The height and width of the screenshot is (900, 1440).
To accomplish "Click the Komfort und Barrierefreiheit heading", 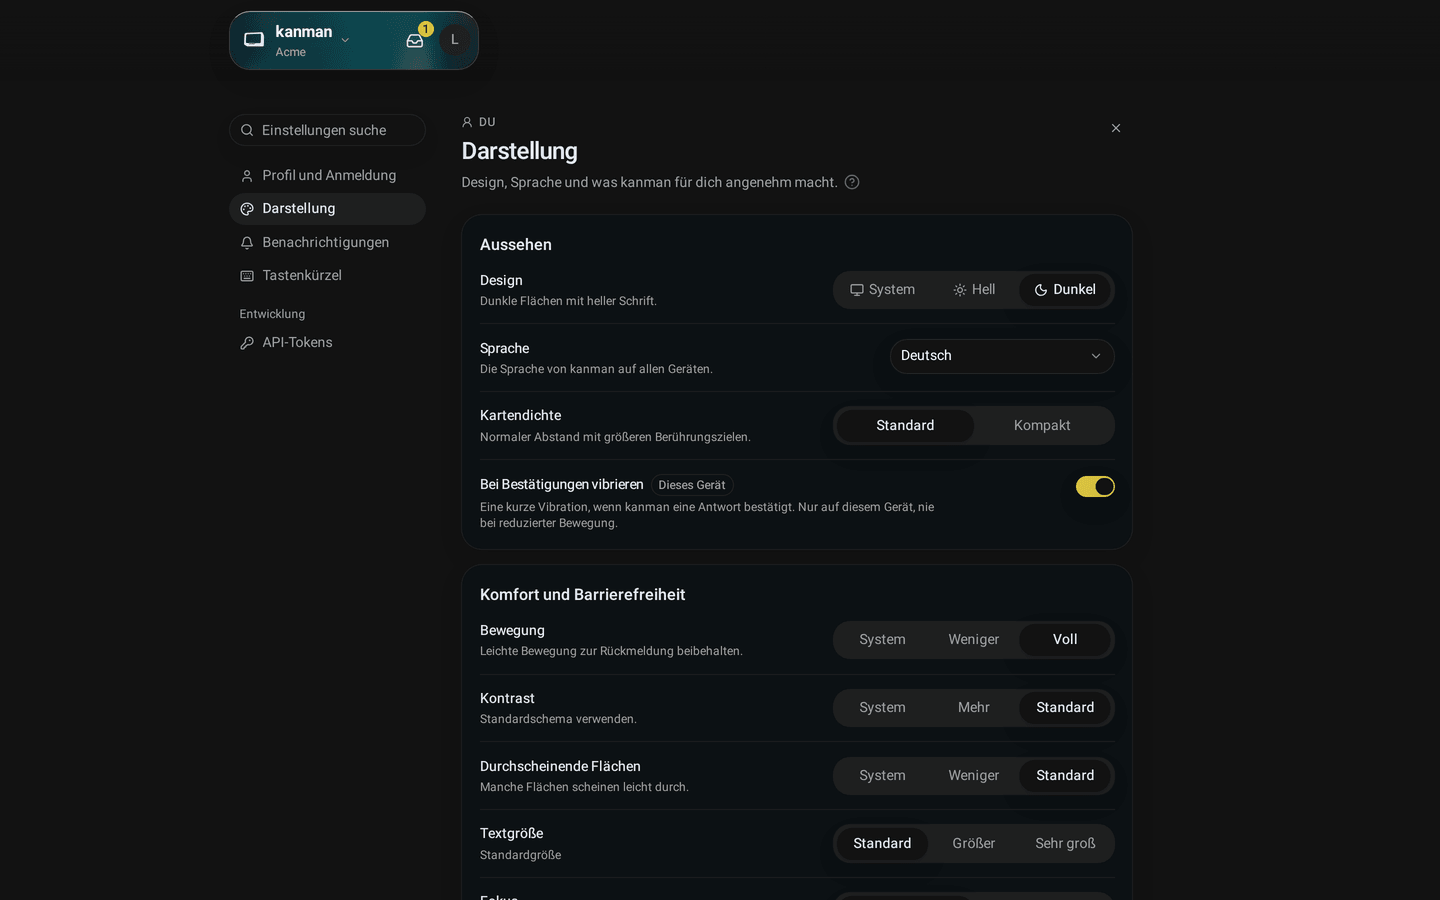I will [x=582, y=595].
